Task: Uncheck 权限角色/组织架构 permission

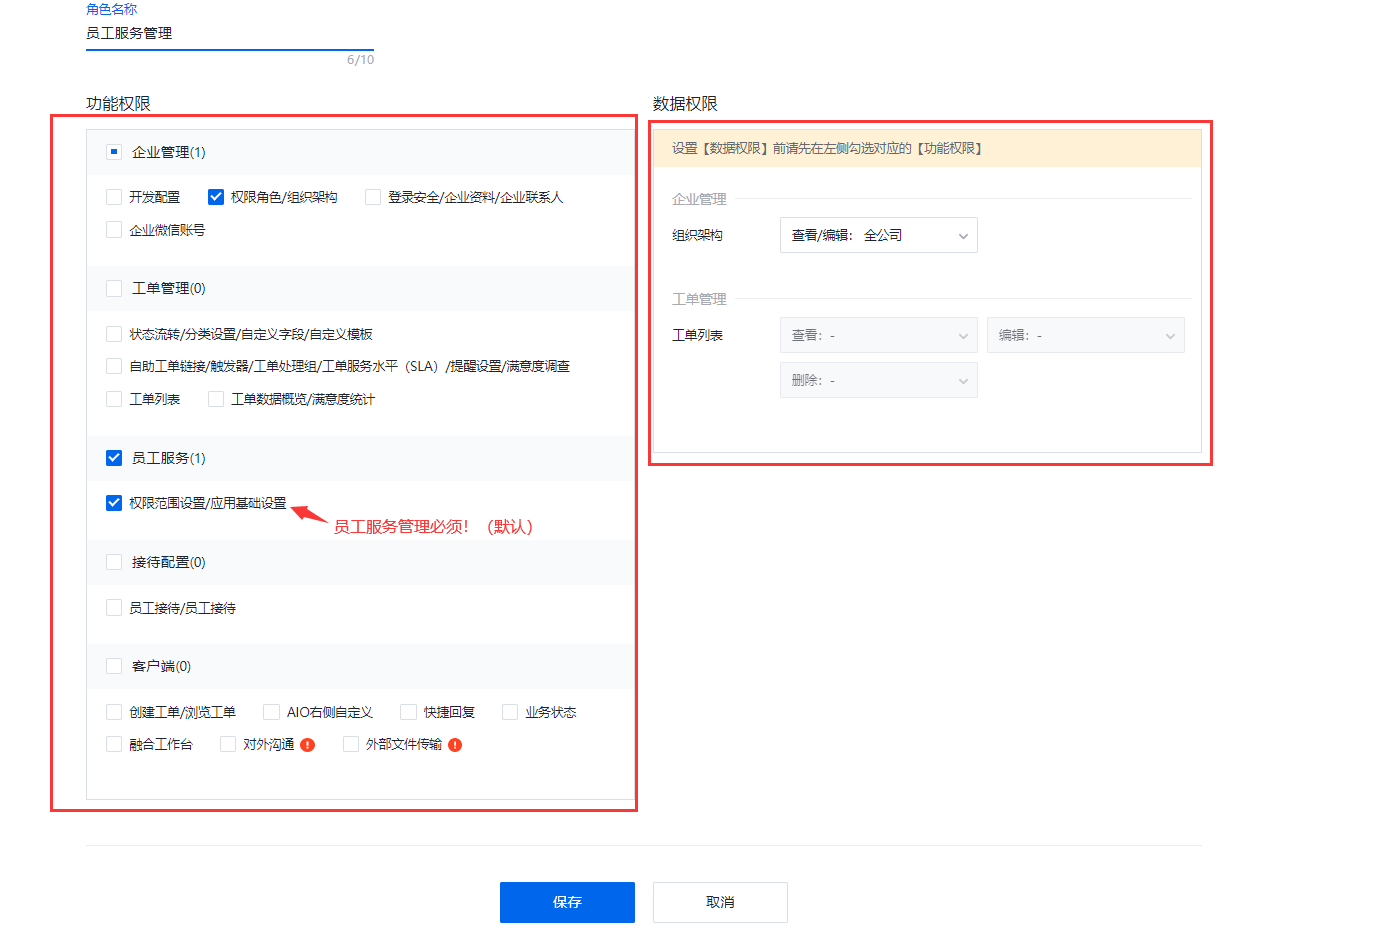Action: click(x=216, y=197)
